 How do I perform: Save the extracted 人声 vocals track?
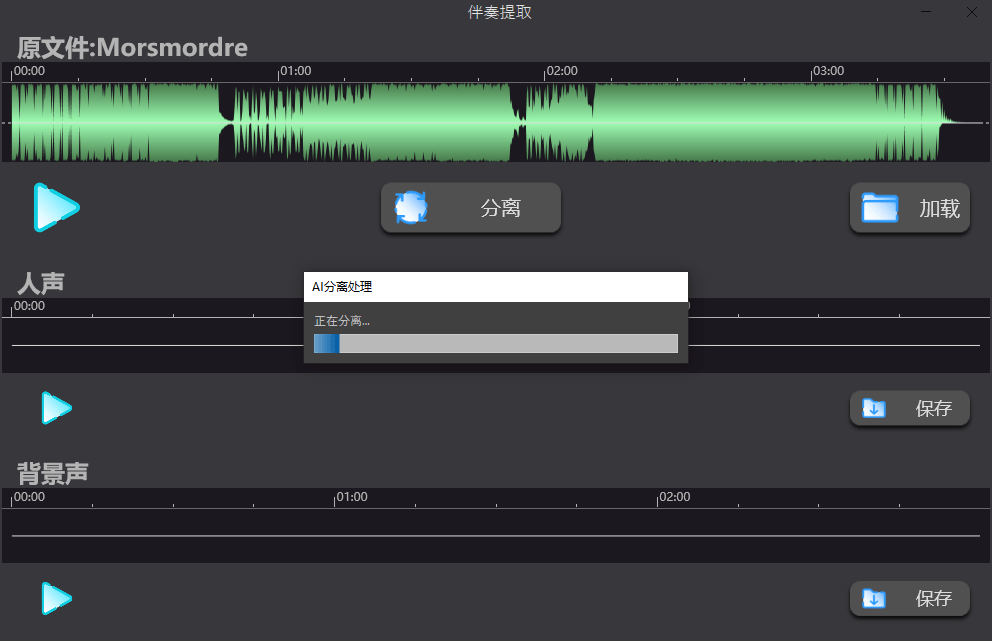pos(910,408)
